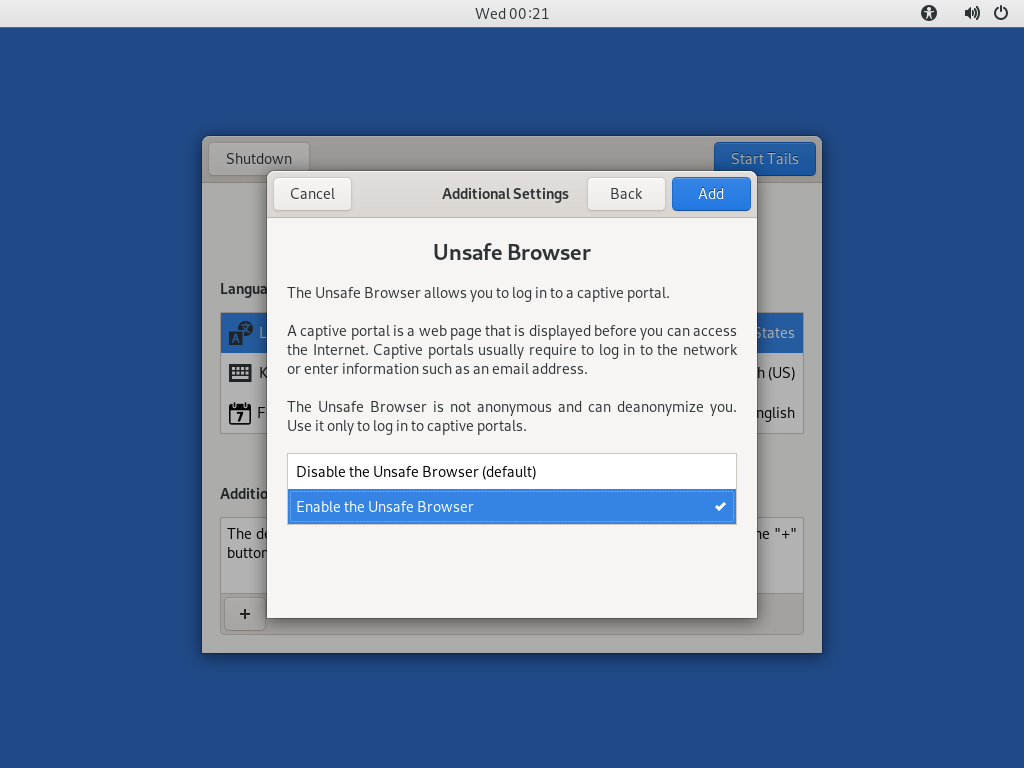This screenshot has width=1024, height=768.
Task: Click the power icon in top bar
Action: (x=1001, y=13)
